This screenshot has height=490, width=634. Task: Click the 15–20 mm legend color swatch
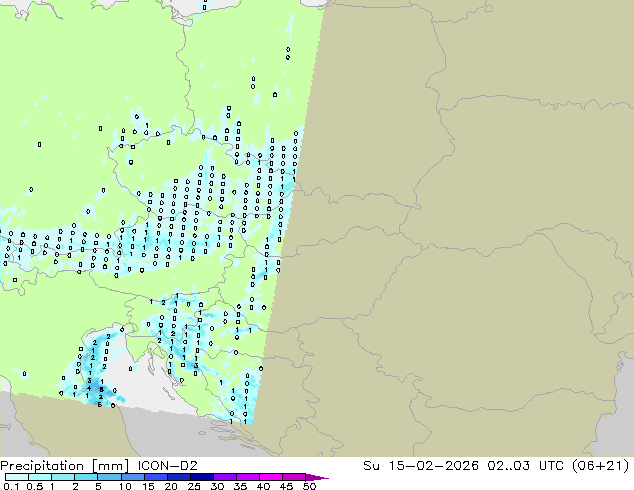click(x=155, y=477)
